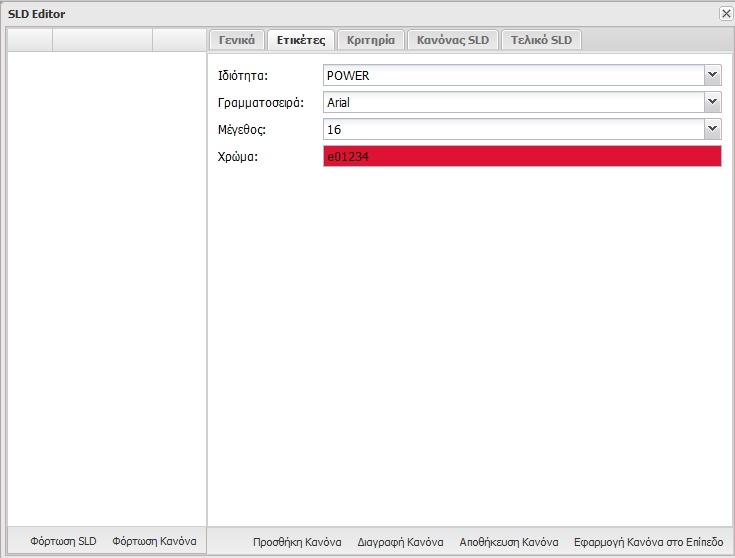Go to the Κανόνας SLD tab
Screen dimensions: 735x558
click(452, 41)
